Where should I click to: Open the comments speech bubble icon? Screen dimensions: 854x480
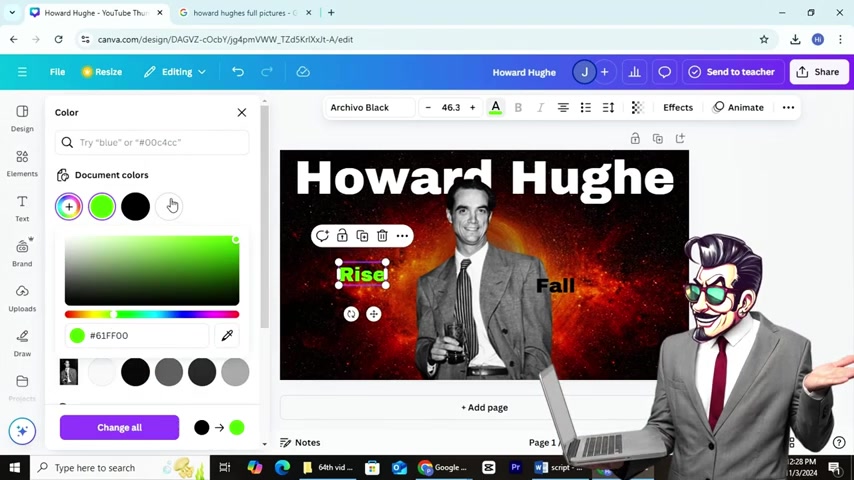[x=664, y=72]
